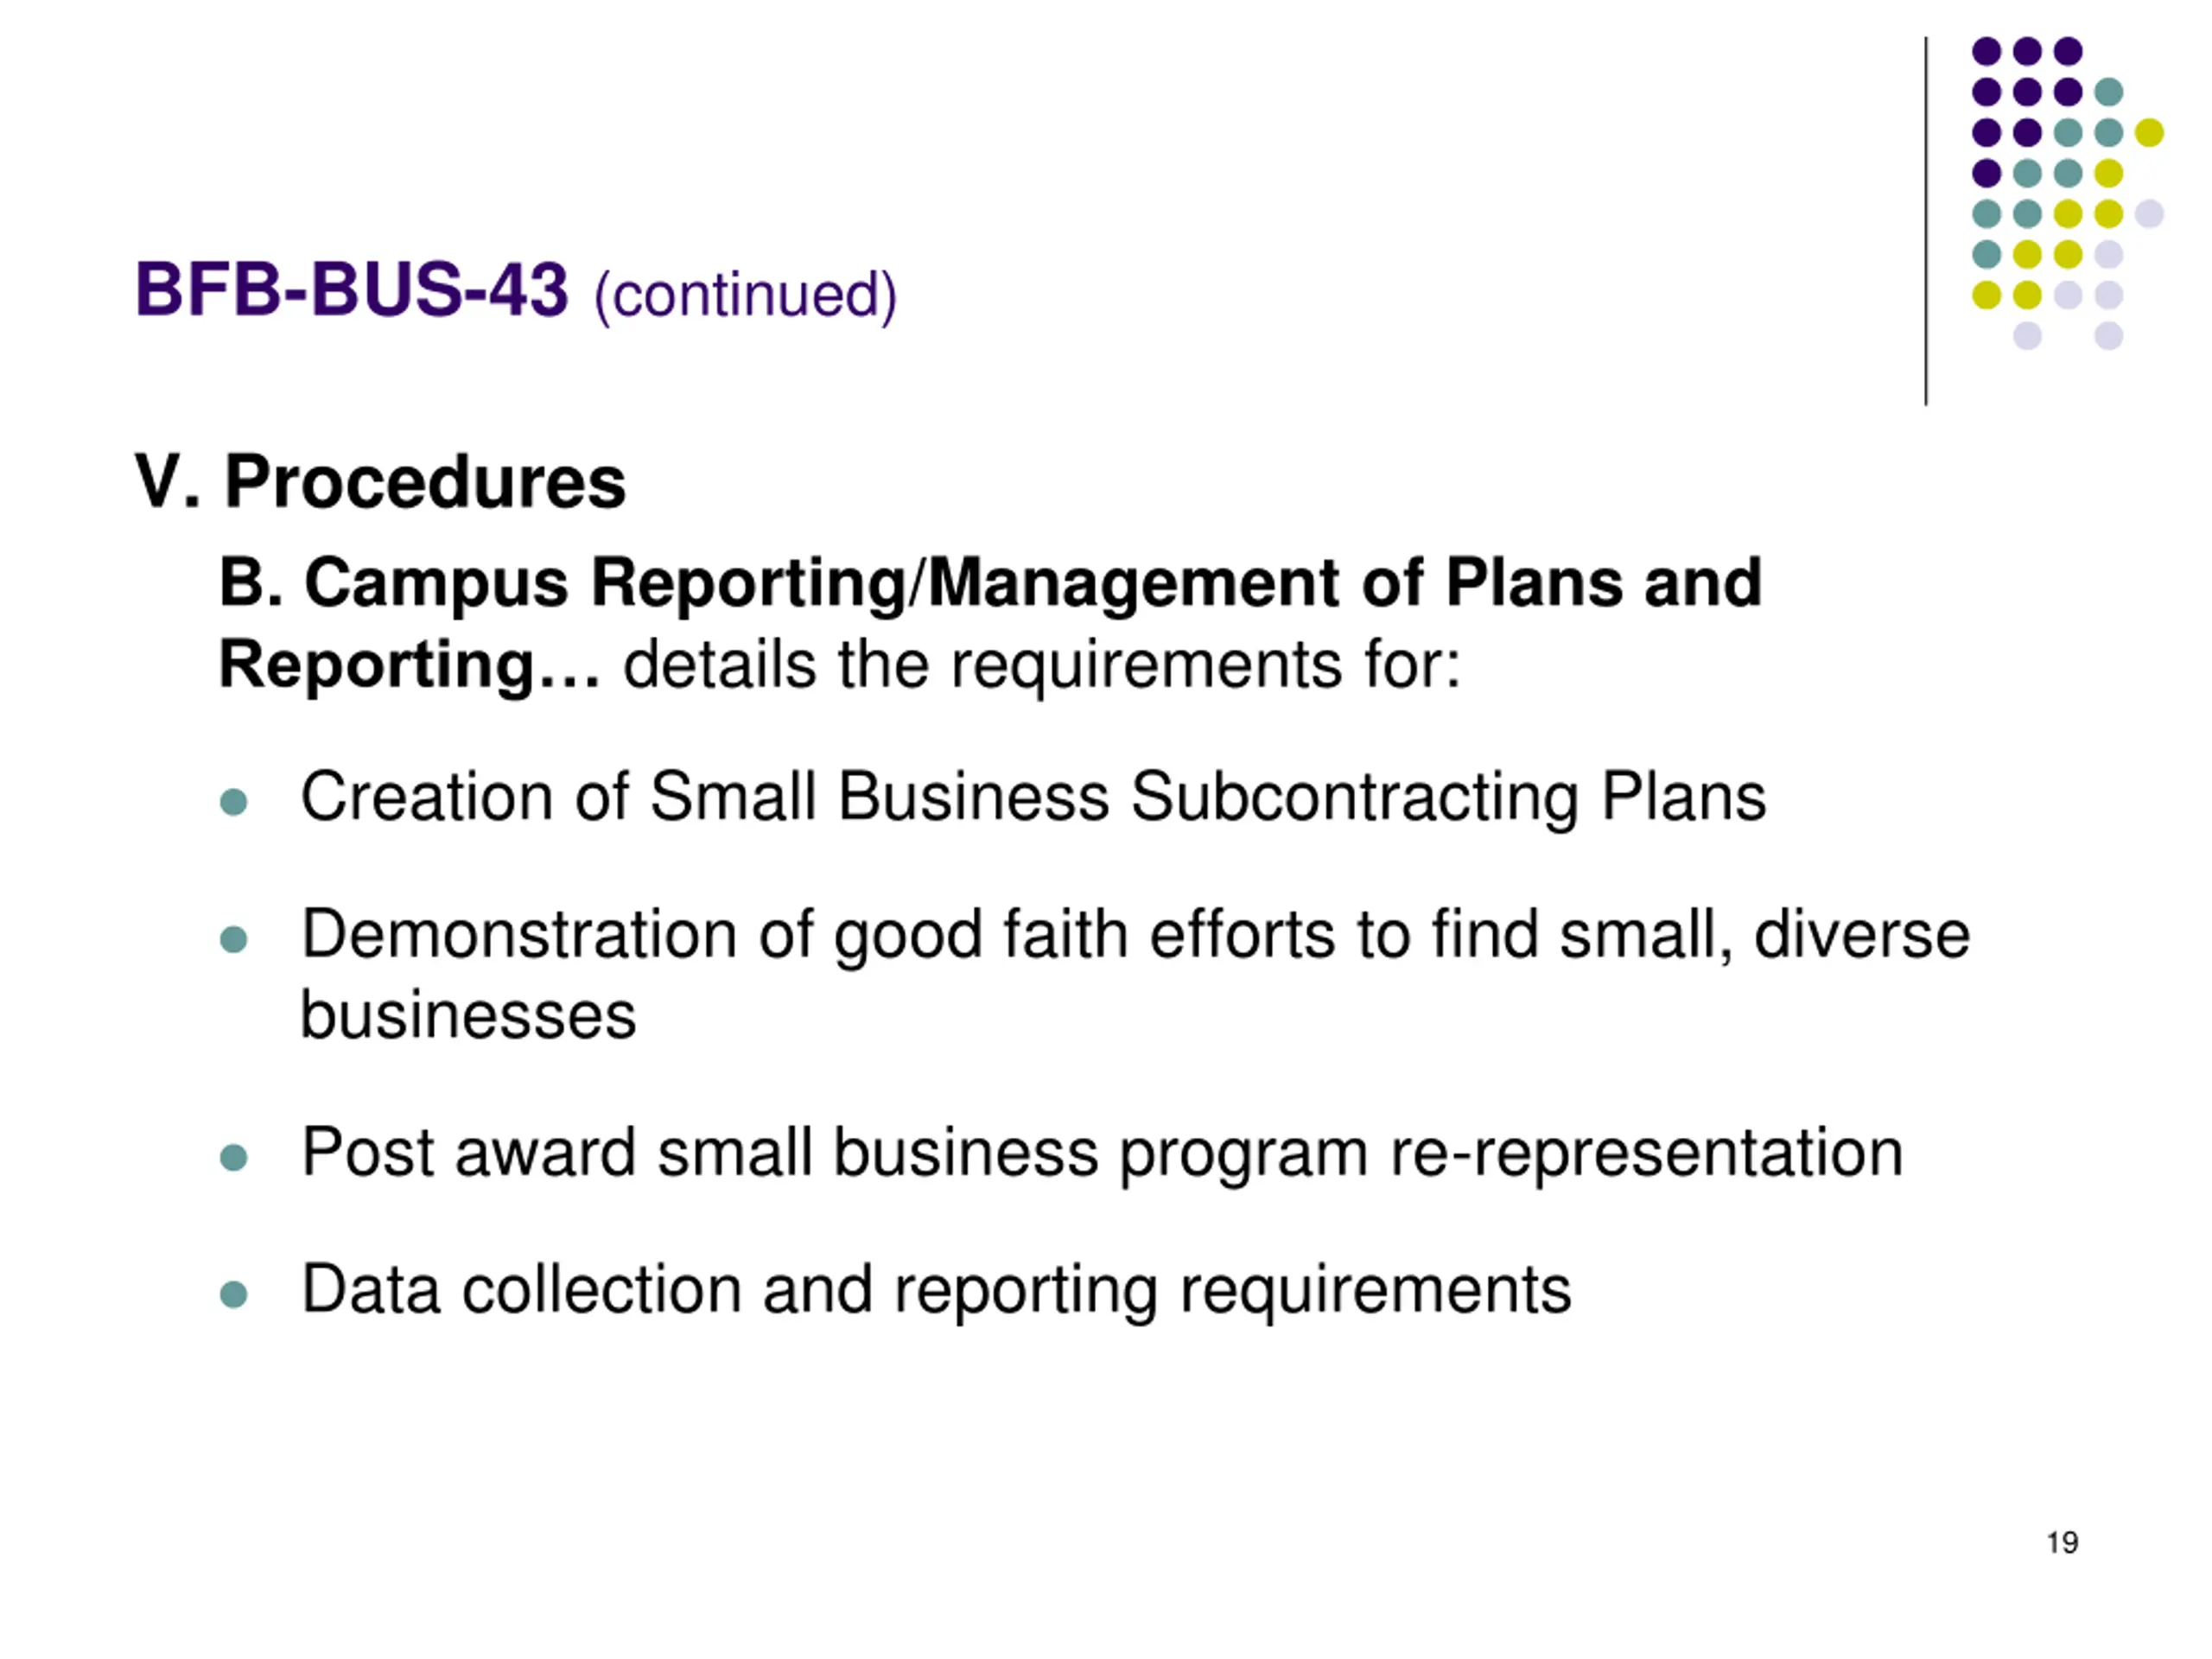2212x1659 pixels.
Task: Click the bottom-right lavender dot in the dot grid
Action: tap(2109, 335)
